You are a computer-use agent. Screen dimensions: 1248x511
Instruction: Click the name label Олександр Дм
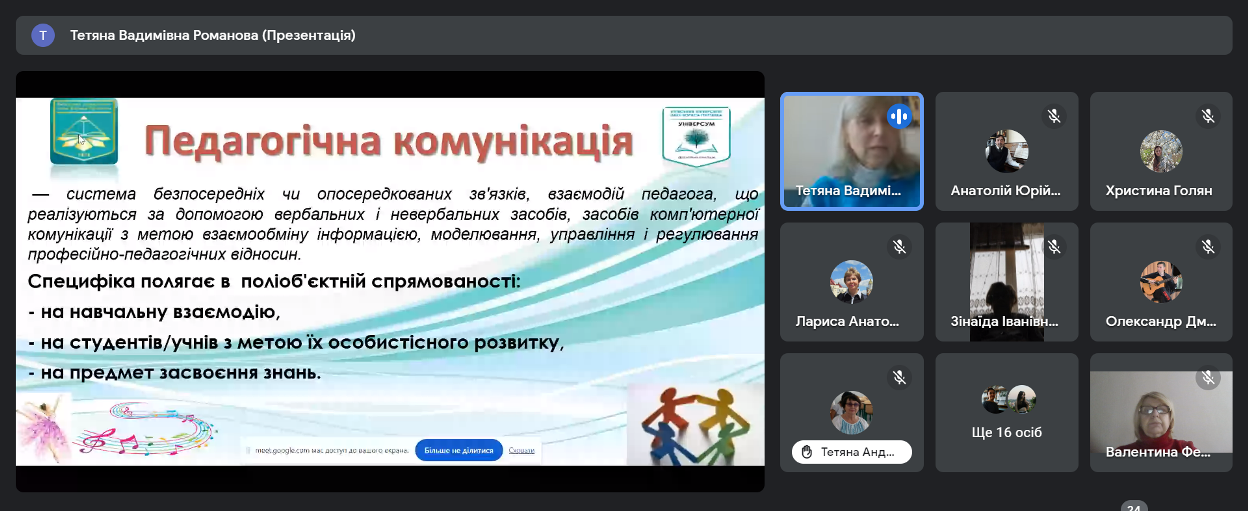[1161, 322]
